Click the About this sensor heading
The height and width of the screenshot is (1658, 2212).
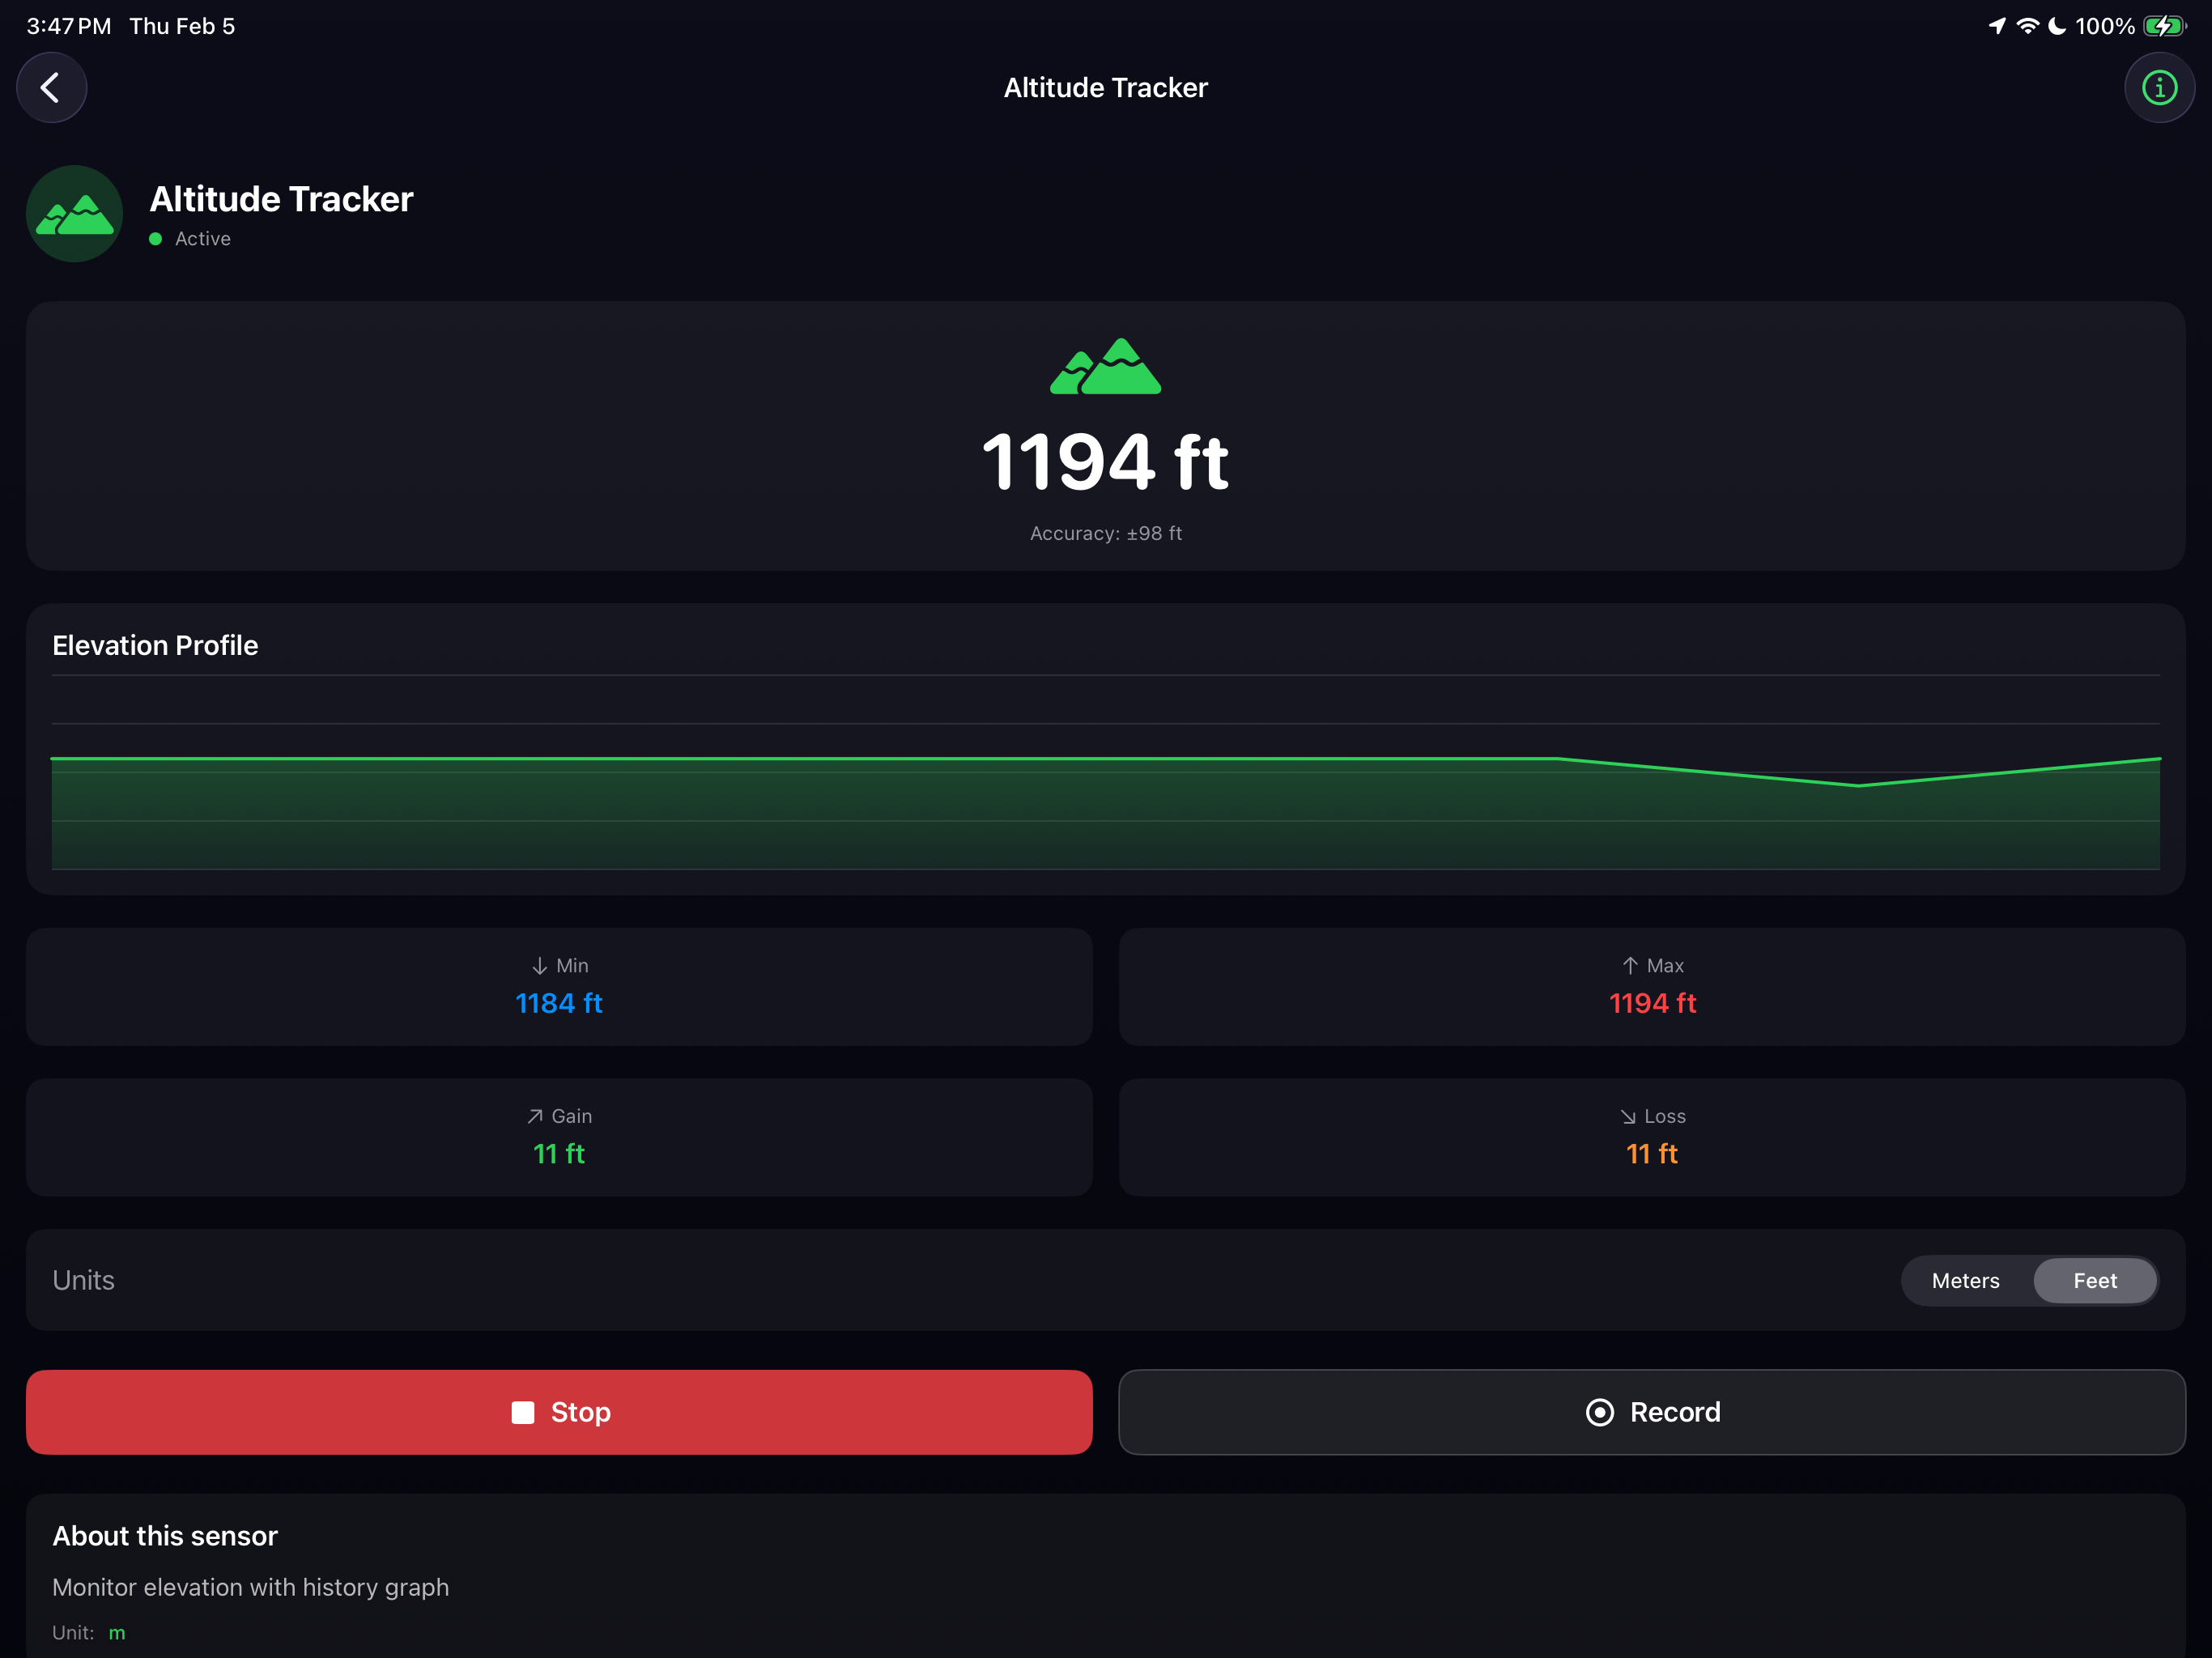click(x=165, y=1536)
